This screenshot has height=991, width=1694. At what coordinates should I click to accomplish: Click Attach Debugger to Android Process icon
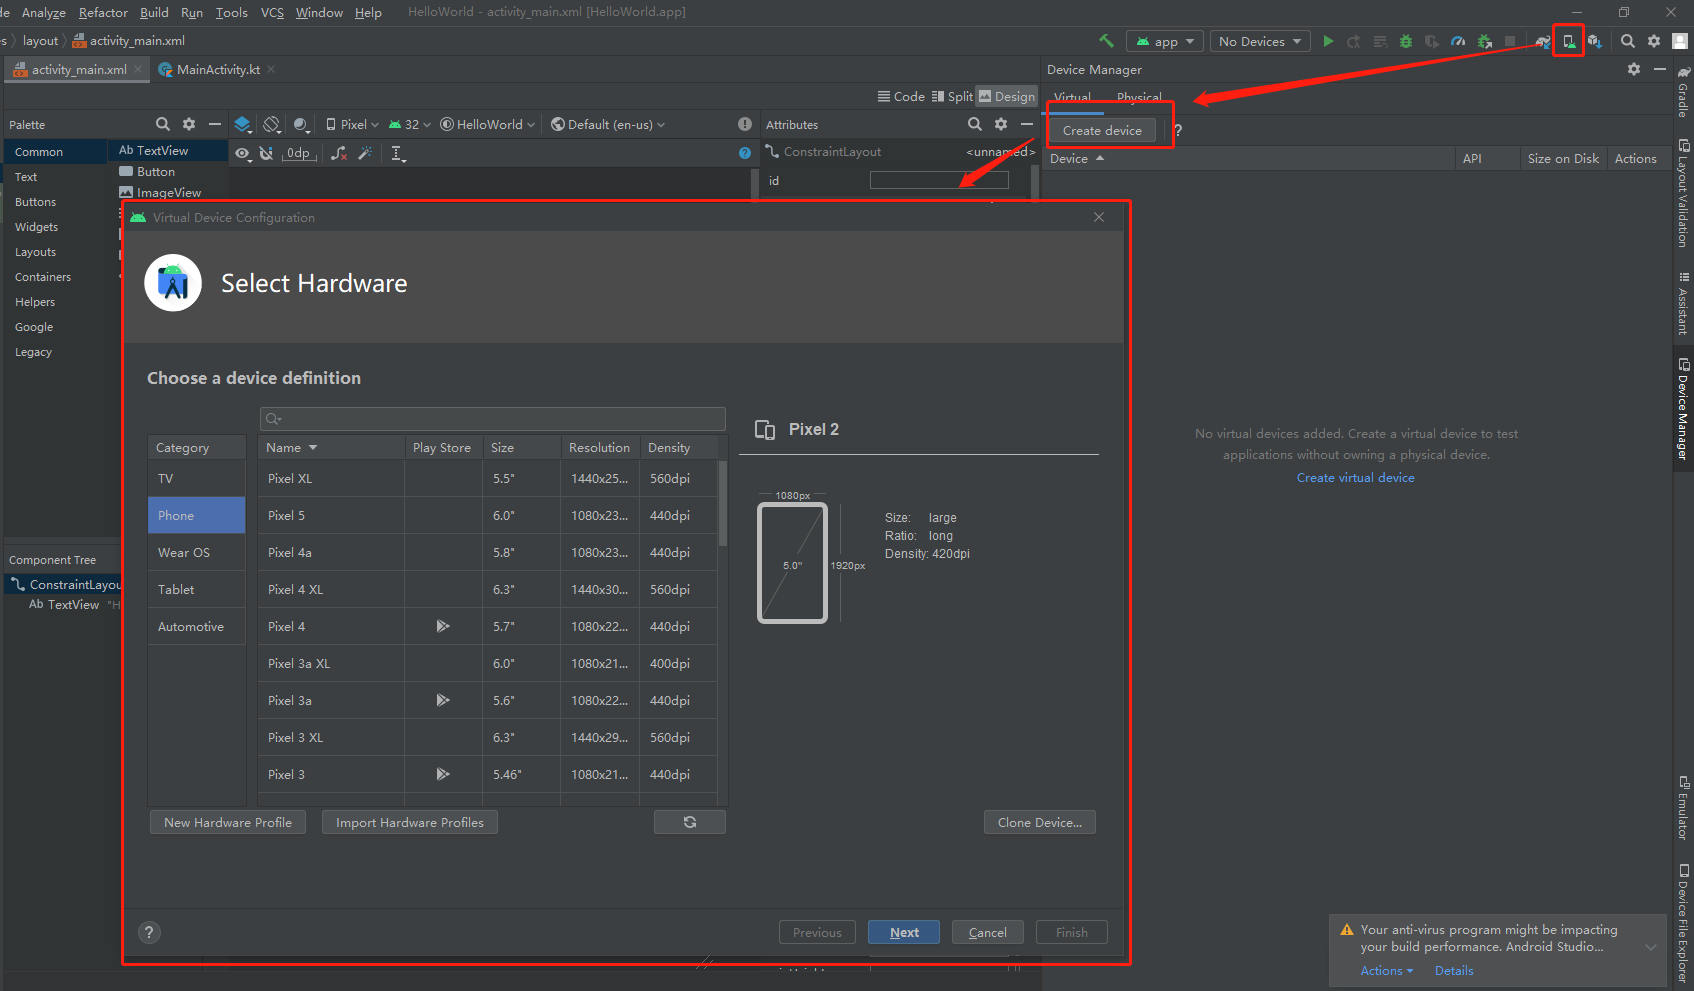tap(1484, 41)
